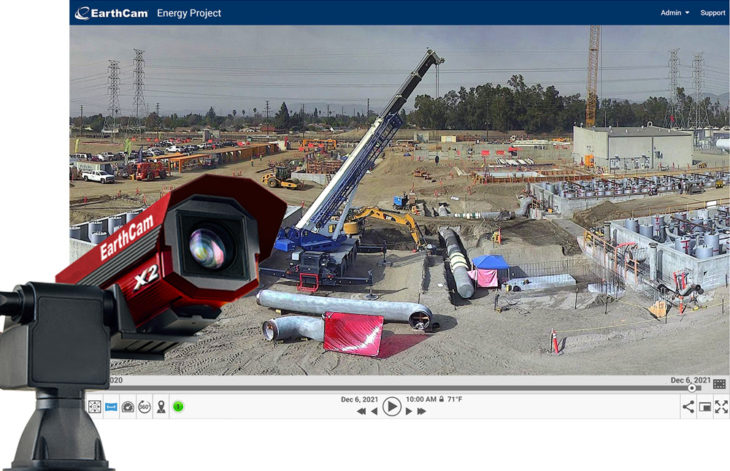This screenshot has height=471, width=730.
Task: Skip forward with double-right arrows
Action: (x=422, y=411)
